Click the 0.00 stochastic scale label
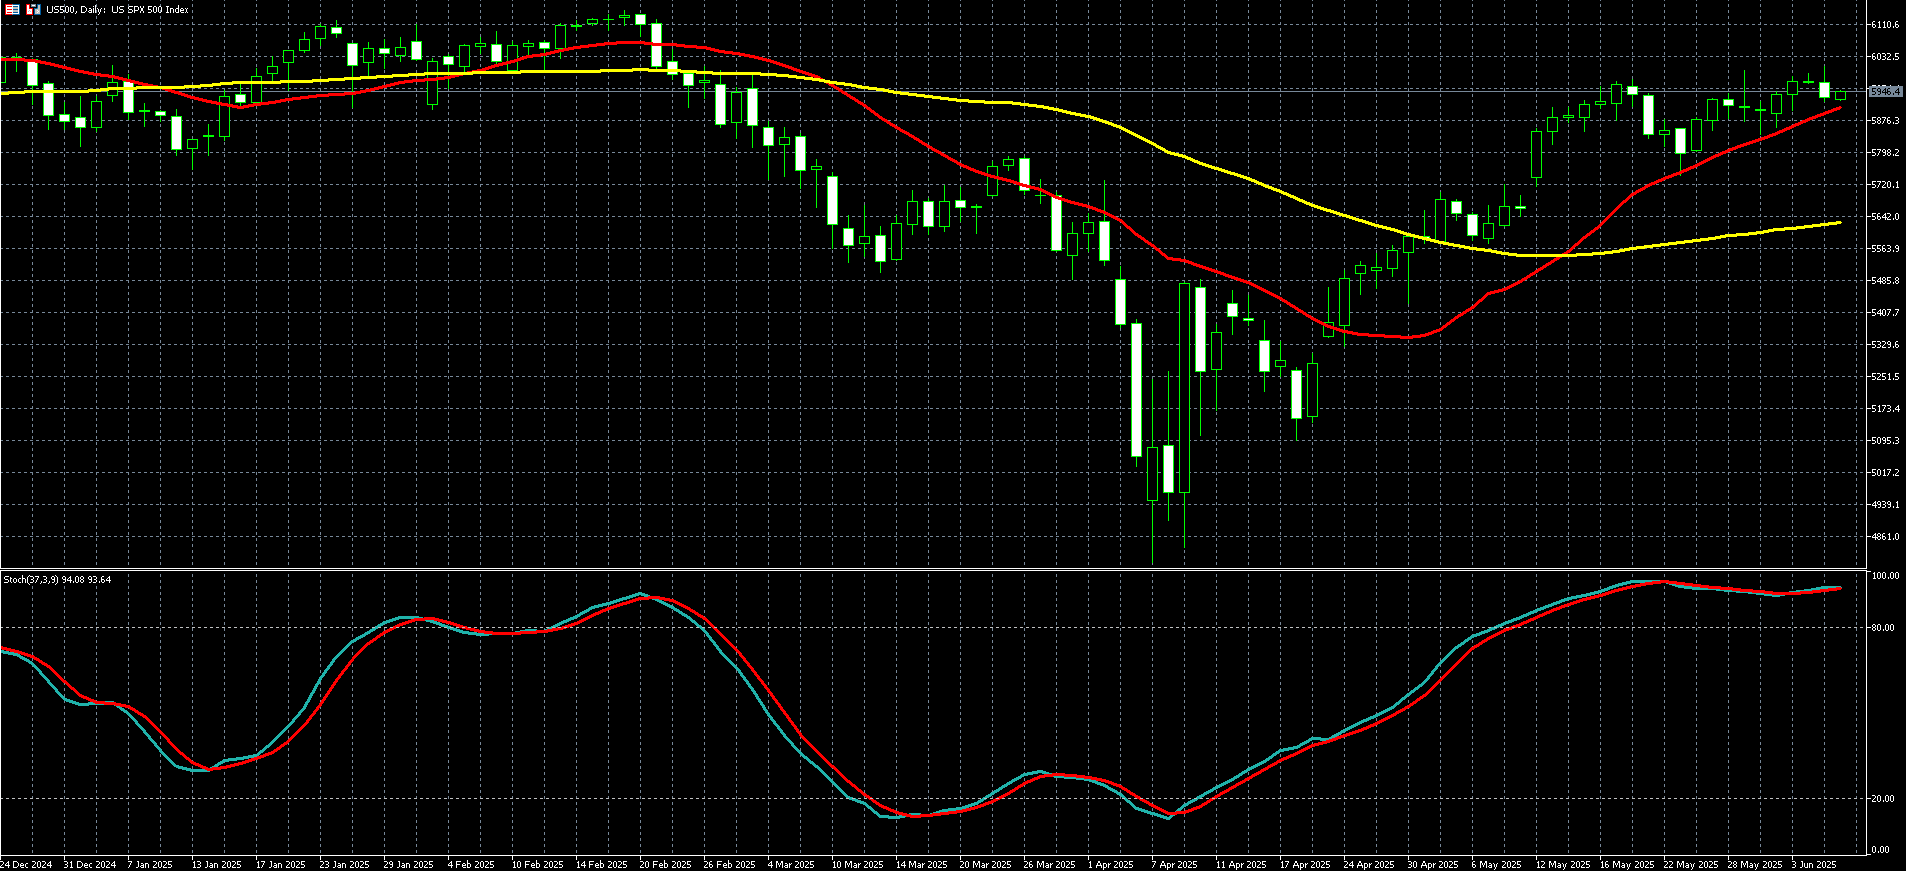The height and width of the screenshot is (871, 1906). (x=1882, y=850)
